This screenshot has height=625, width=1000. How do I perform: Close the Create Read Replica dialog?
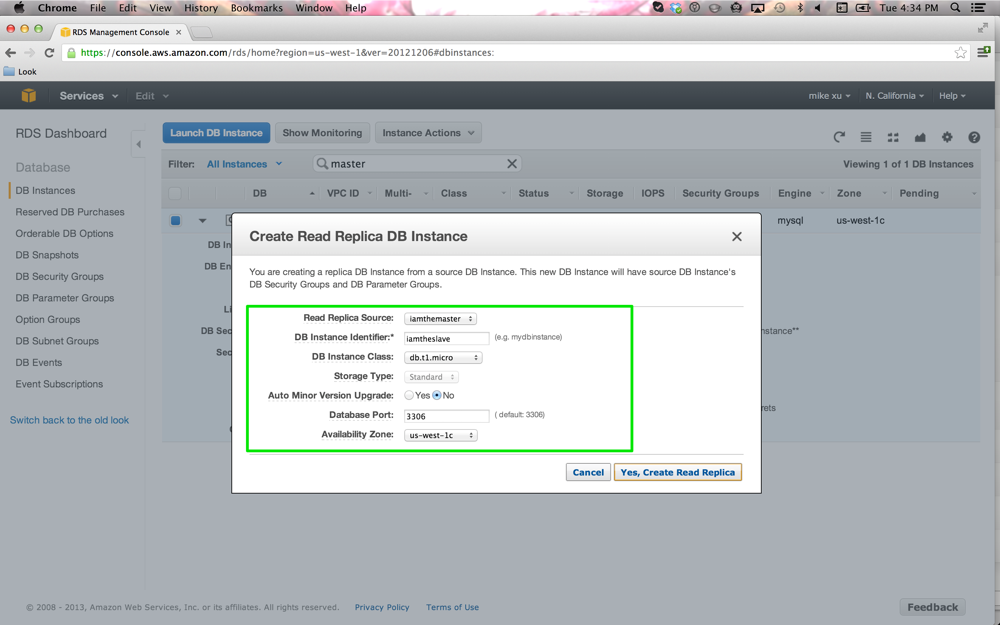[x=737, y=237]
